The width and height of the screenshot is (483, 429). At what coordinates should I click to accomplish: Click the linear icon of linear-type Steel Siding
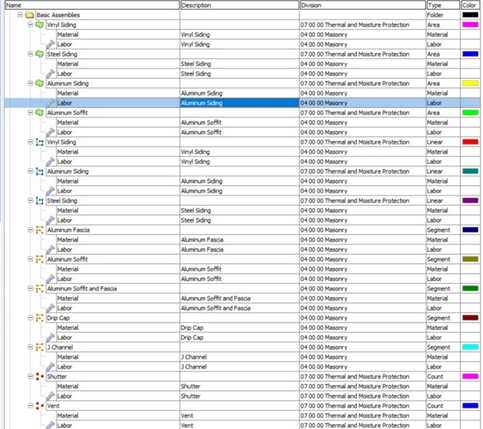39,201
